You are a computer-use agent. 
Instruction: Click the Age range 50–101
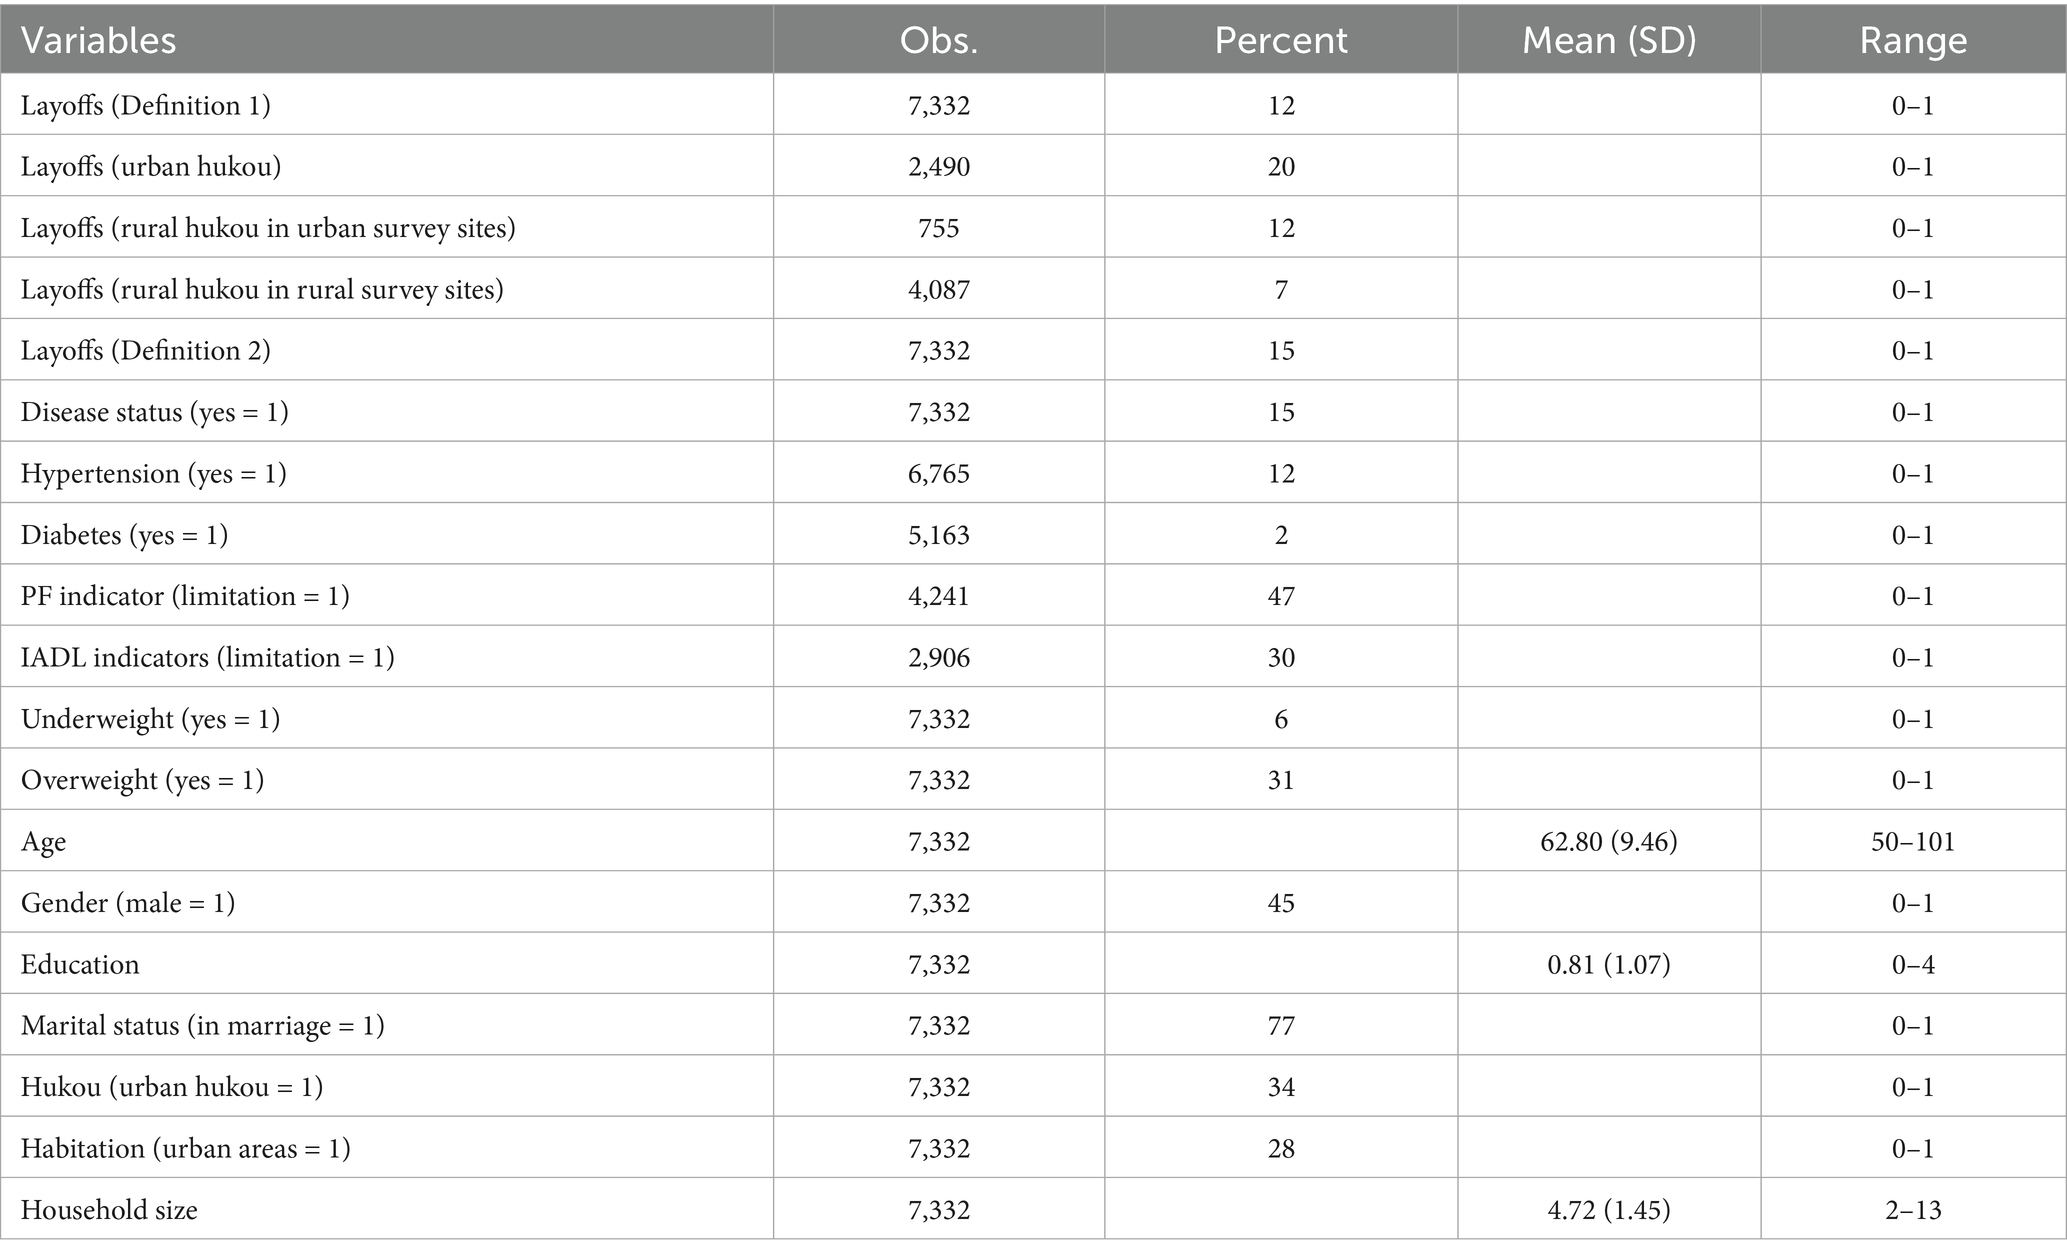click(1913, 841)
